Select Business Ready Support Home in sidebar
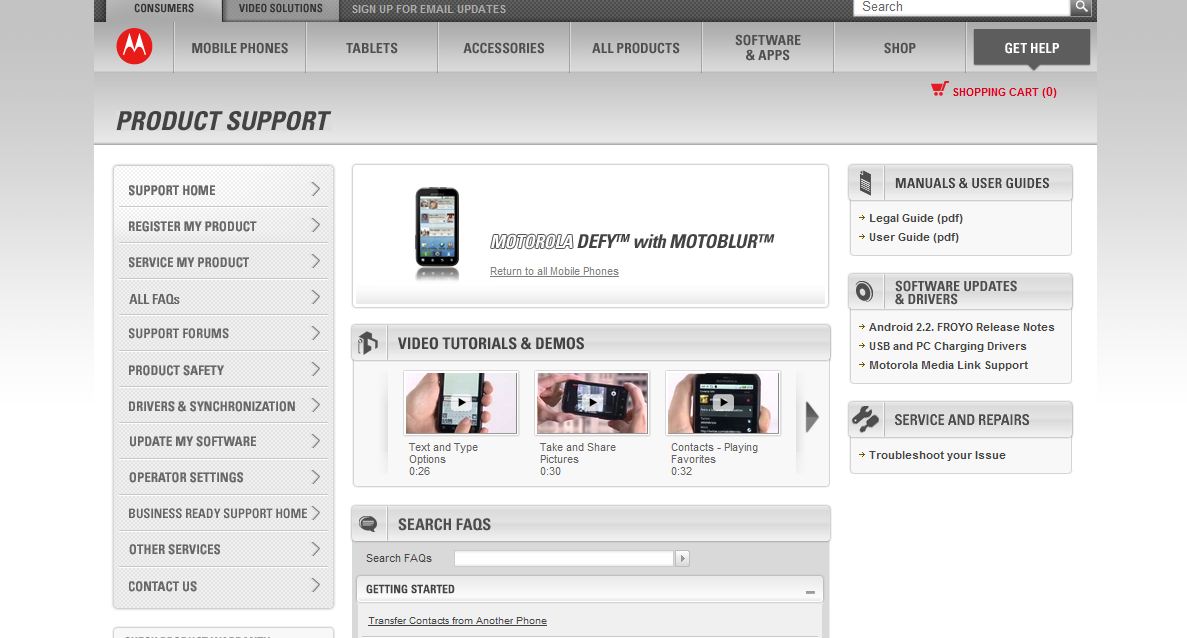The height and width of the screenshot is (638, 1187). (223, 513)
